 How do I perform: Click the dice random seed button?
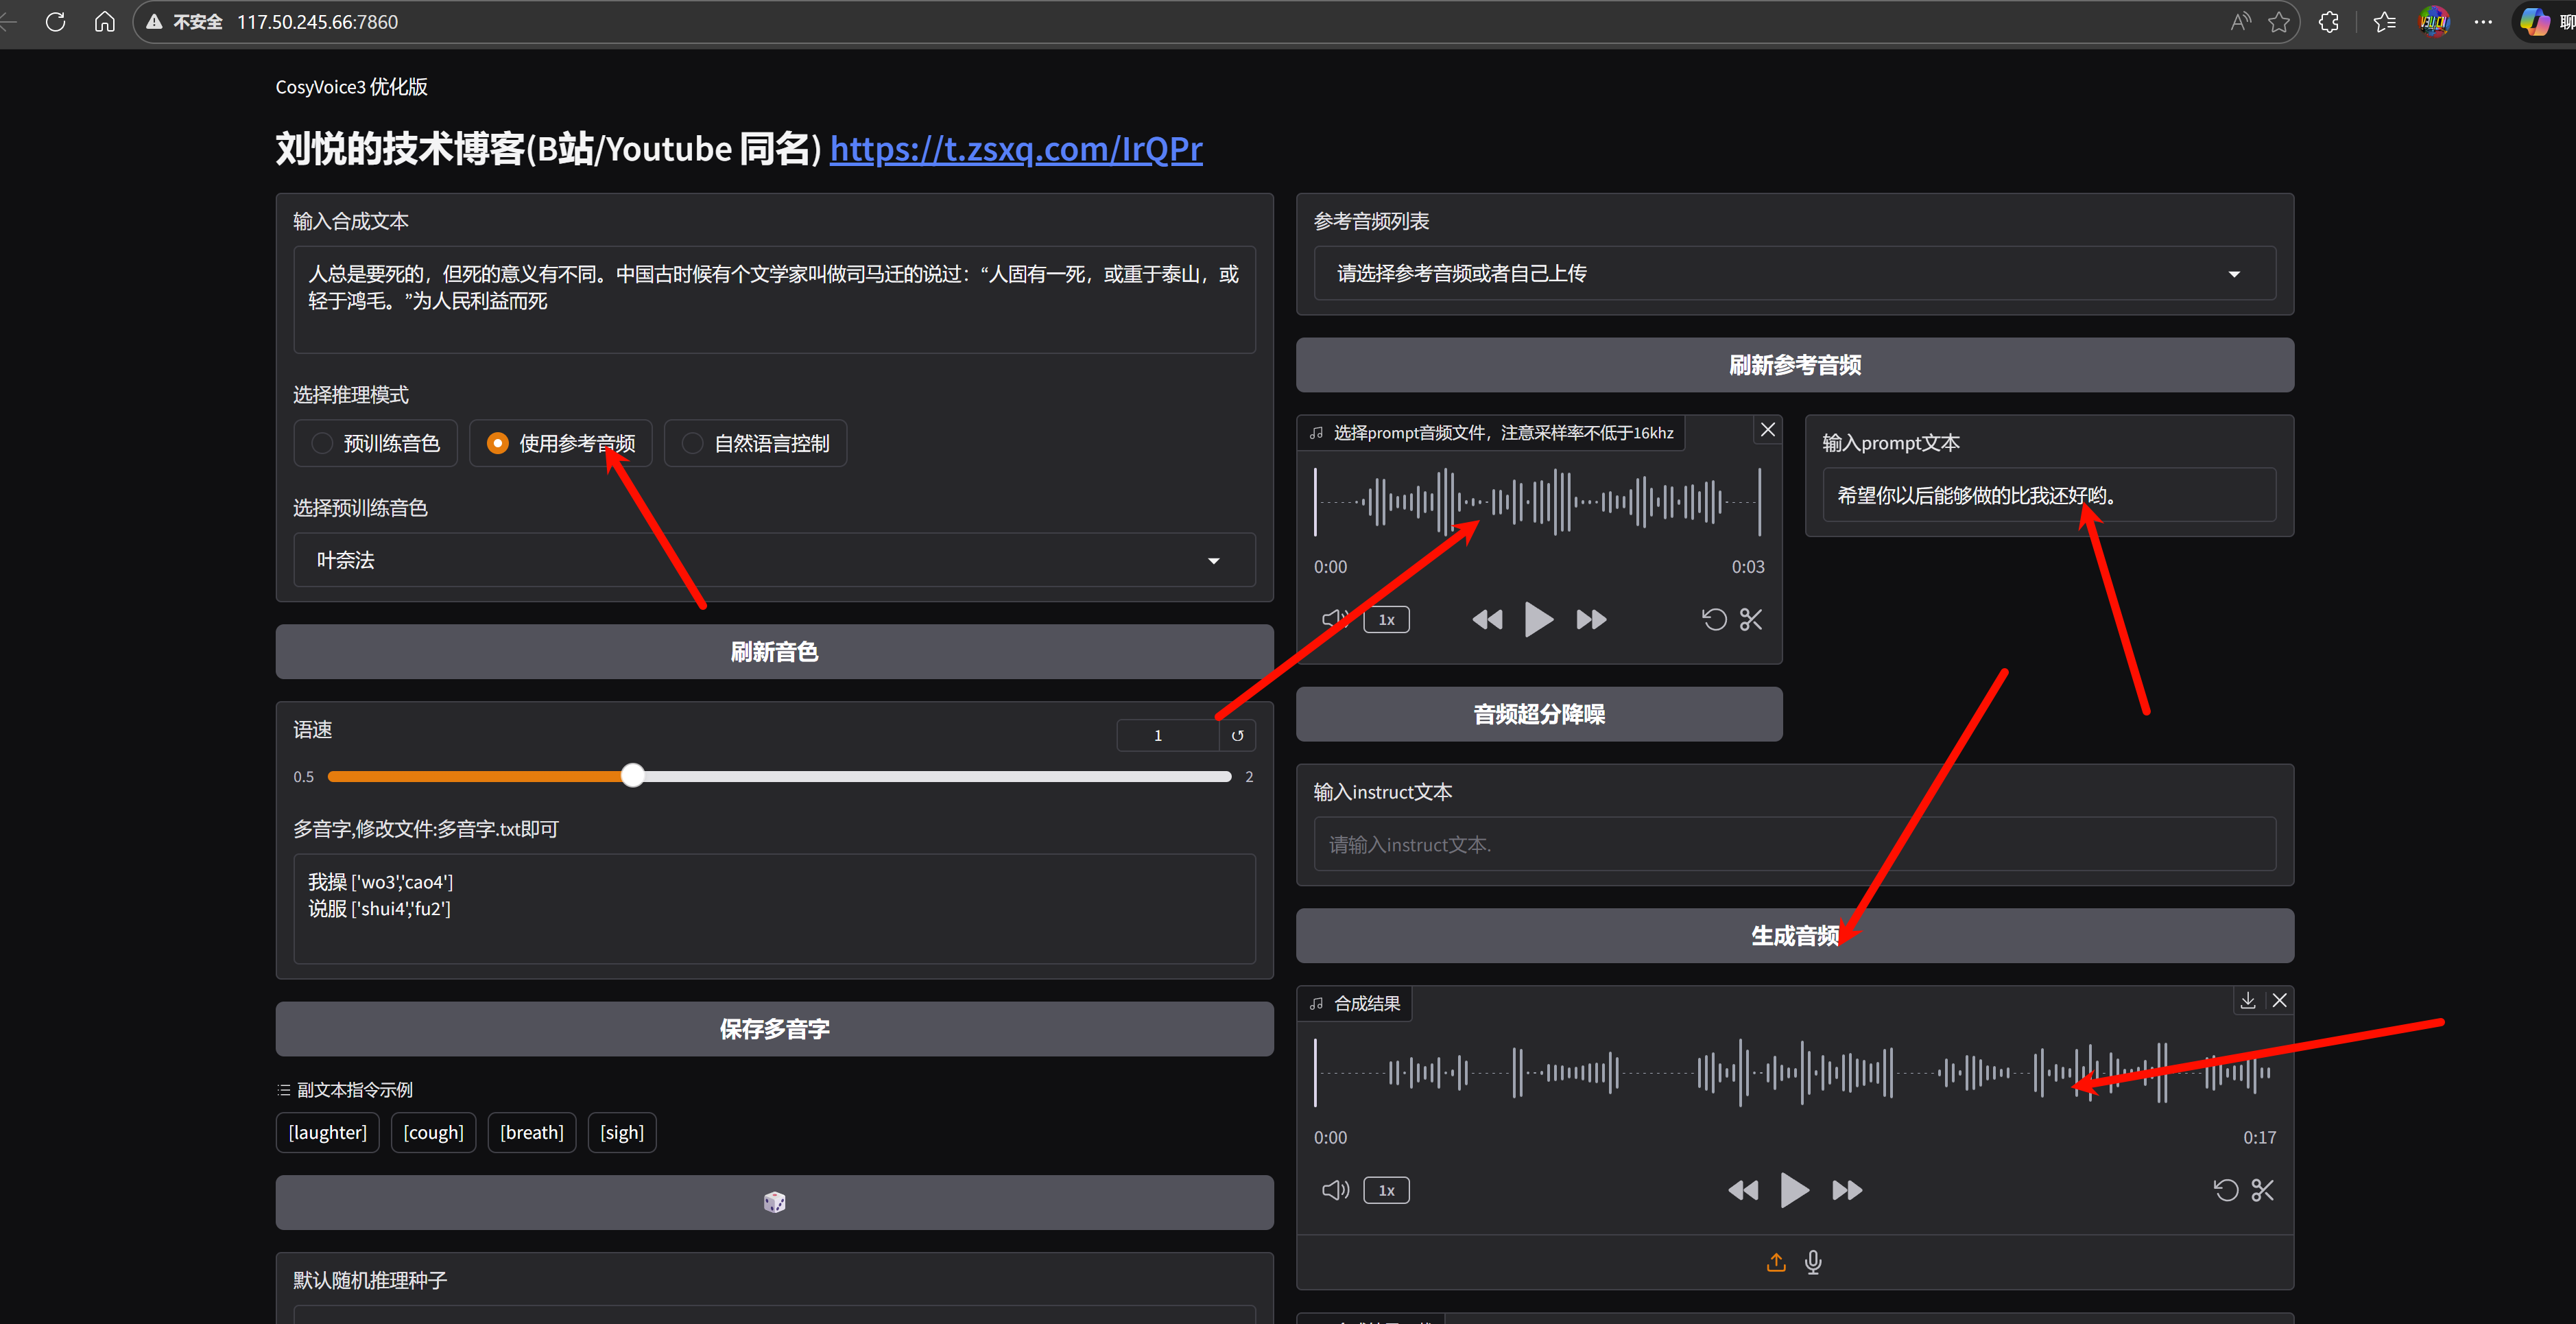tap(774, 1202)
